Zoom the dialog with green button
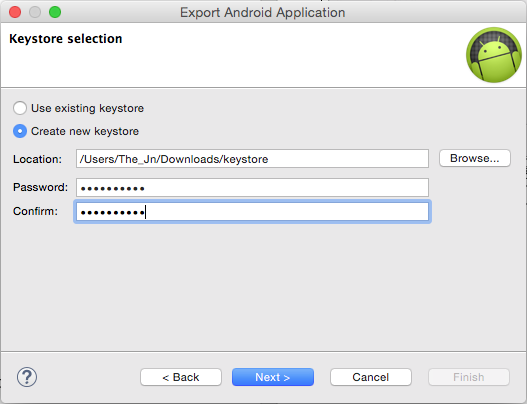 tap(55, 12)
